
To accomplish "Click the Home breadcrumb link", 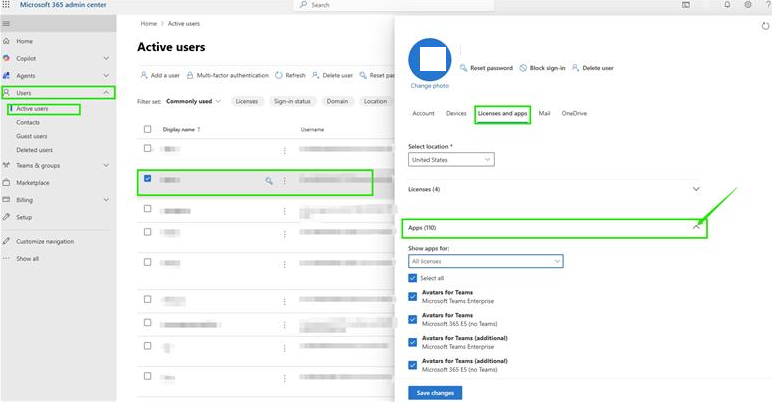I will click(x=149, y=24).
